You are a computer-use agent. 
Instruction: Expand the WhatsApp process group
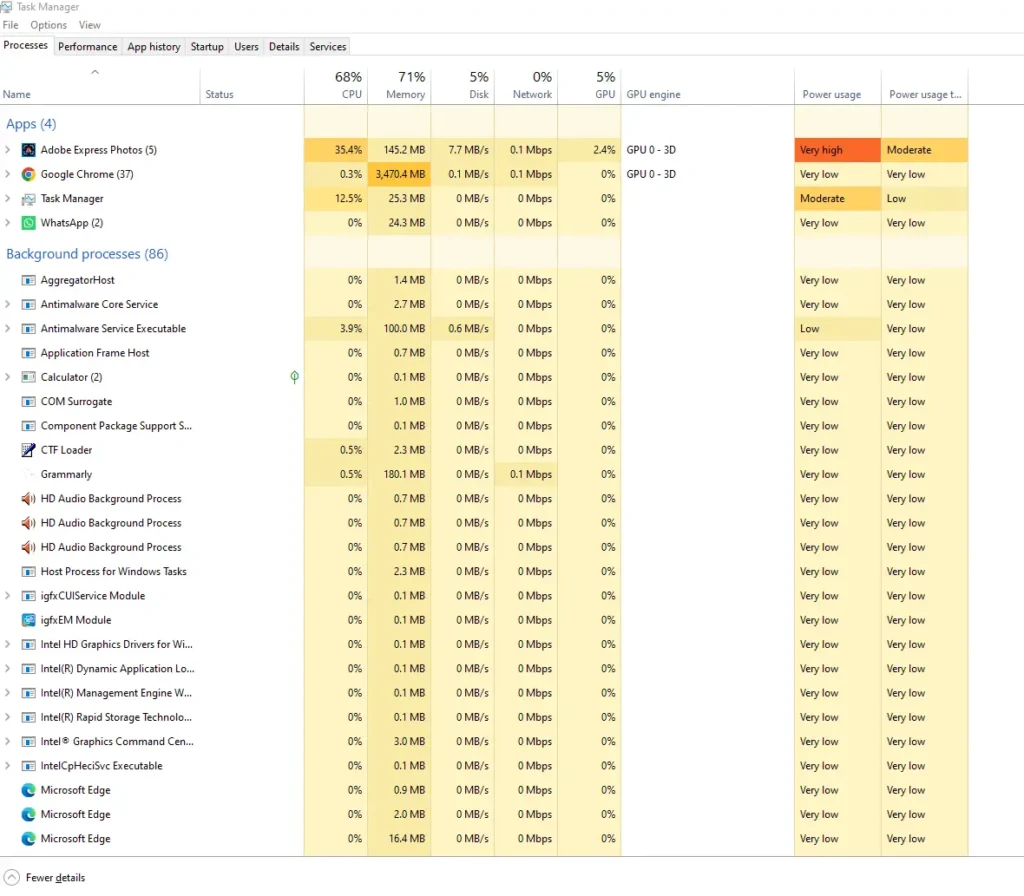pyautogui.click(x=7, y=223)
